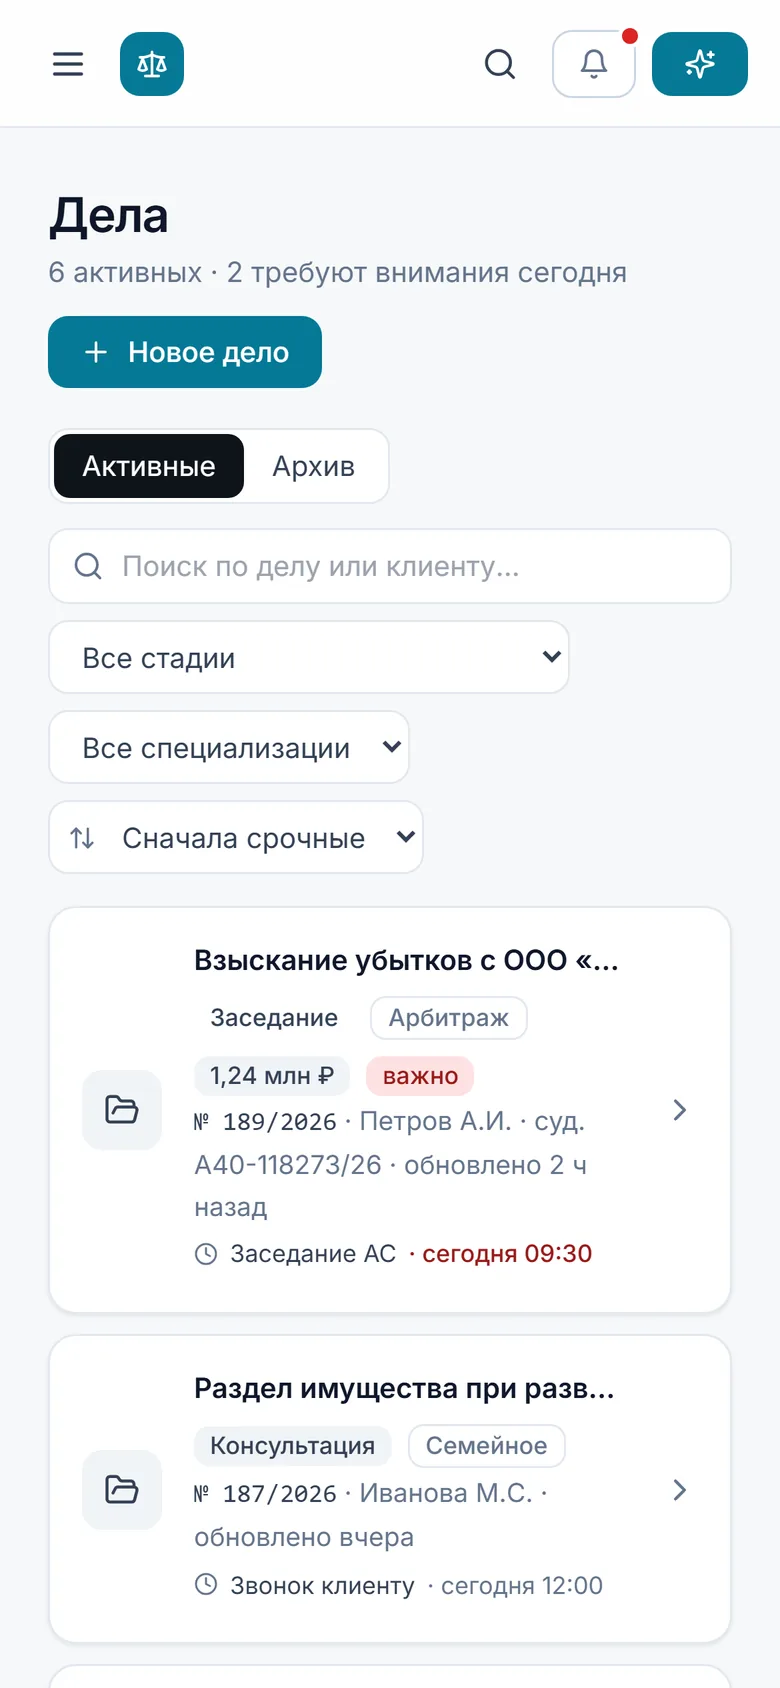Viewport: 780px width, 1688px height.
Task: Open case titled Взыскание убытков с ООО
Action: coord(406,960)
